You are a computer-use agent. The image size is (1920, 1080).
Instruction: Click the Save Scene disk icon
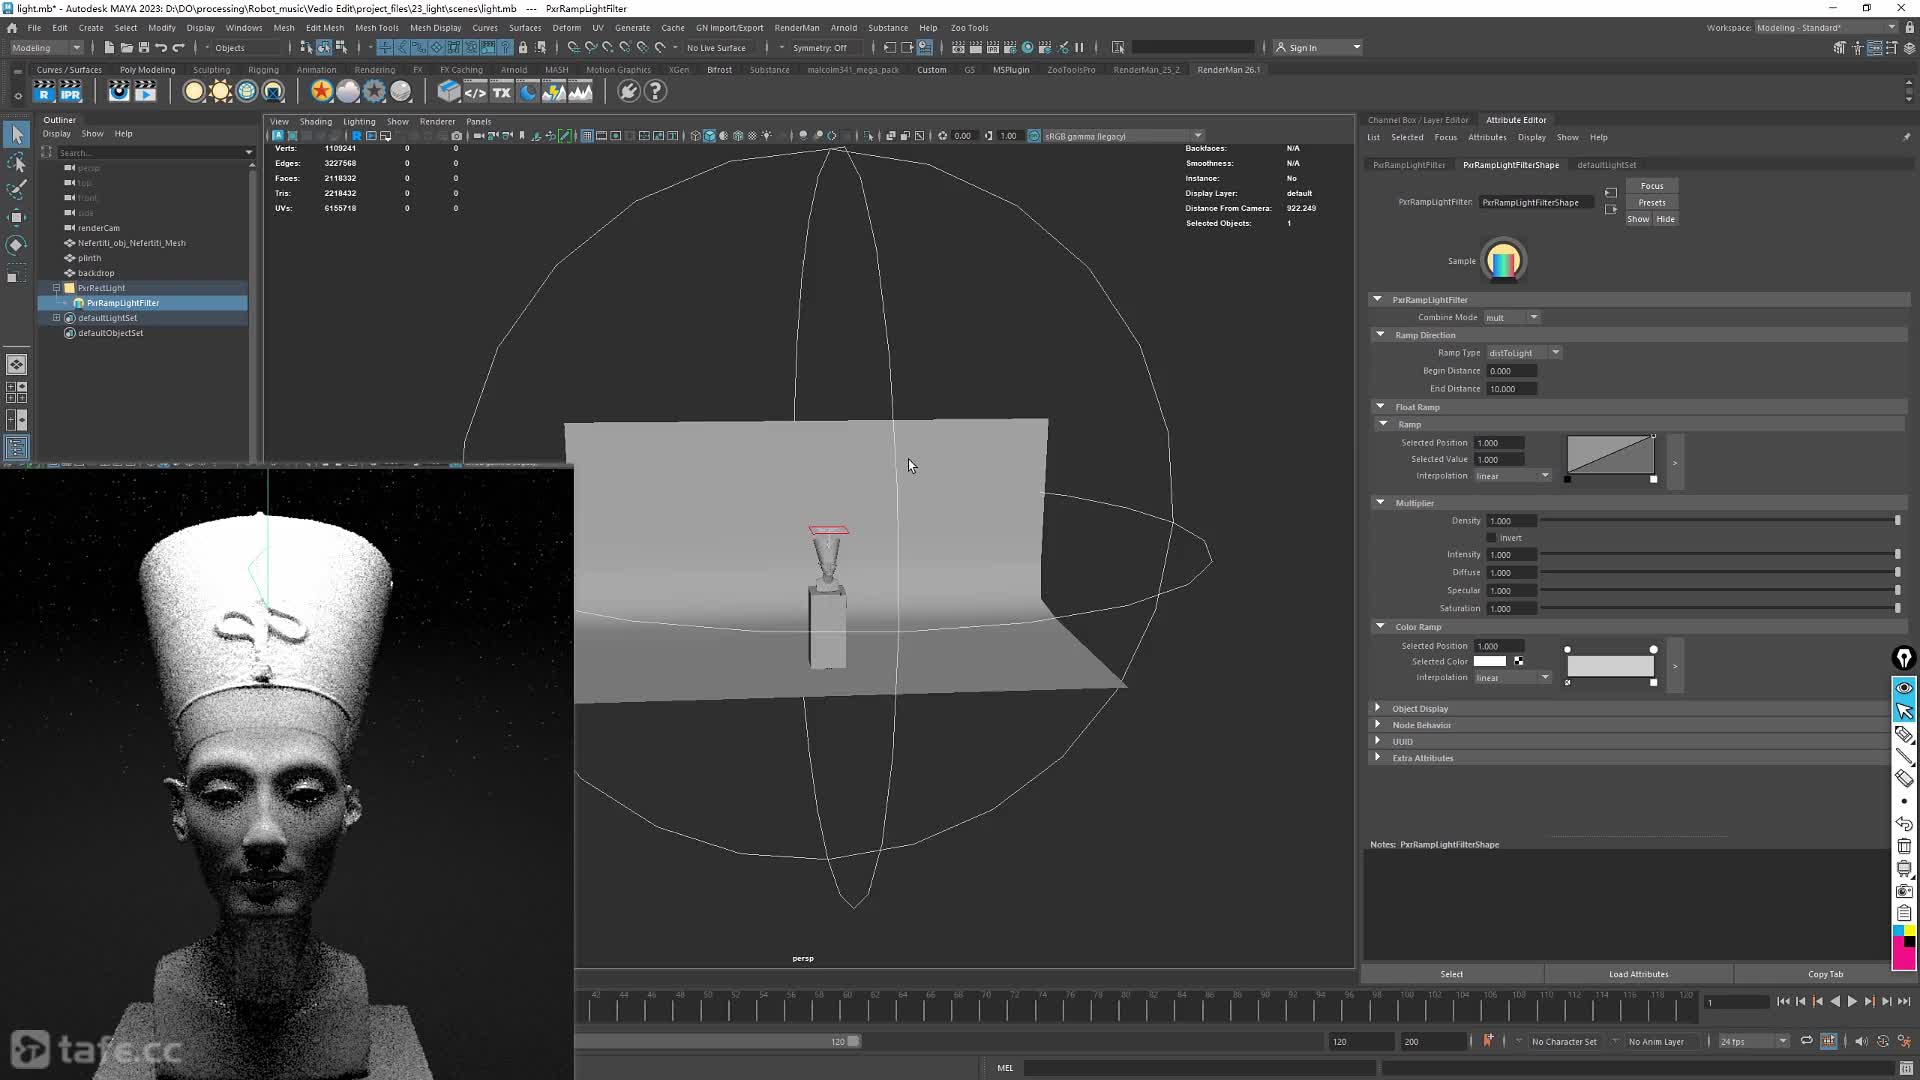click(144, 47)
